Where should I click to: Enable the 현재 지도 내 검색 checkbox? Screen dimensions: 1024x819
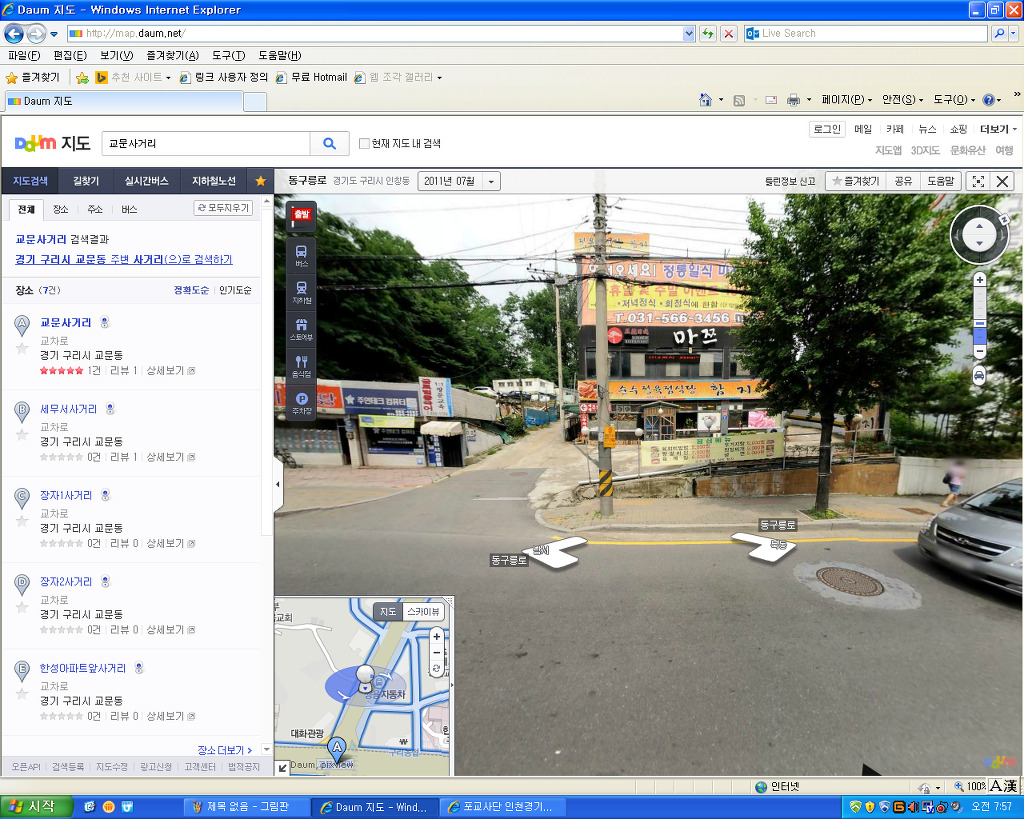[x=364, y=144]
